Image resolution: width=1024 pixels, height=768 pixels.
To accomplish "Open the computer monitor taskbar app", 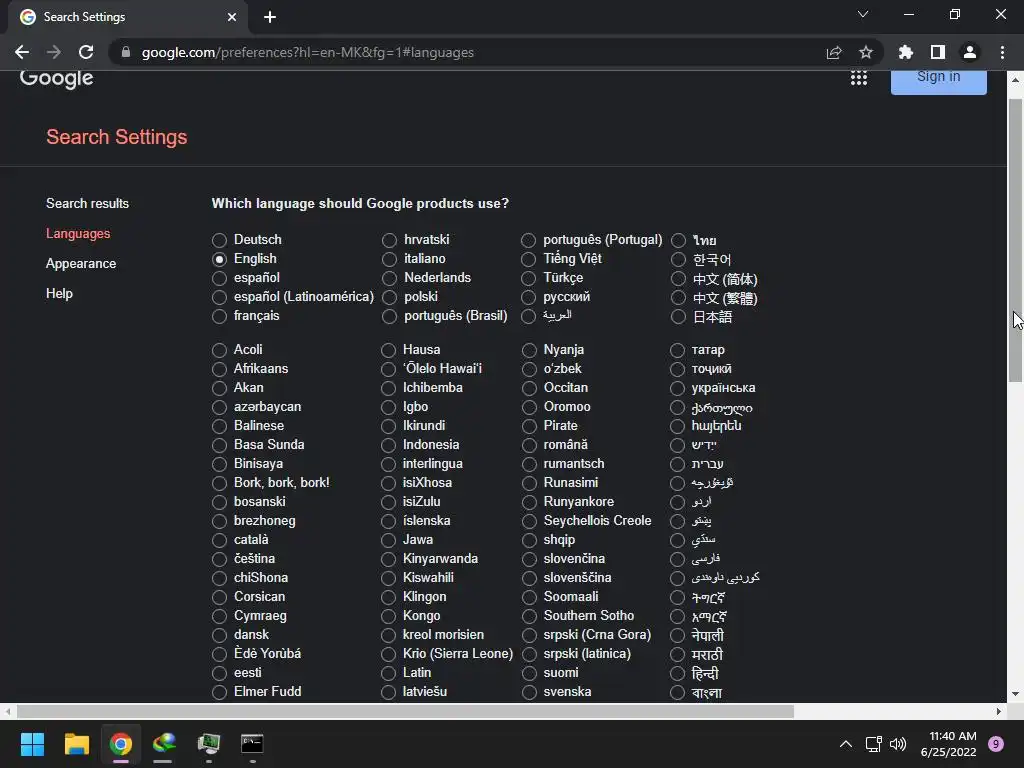I will tap(208, 744).
